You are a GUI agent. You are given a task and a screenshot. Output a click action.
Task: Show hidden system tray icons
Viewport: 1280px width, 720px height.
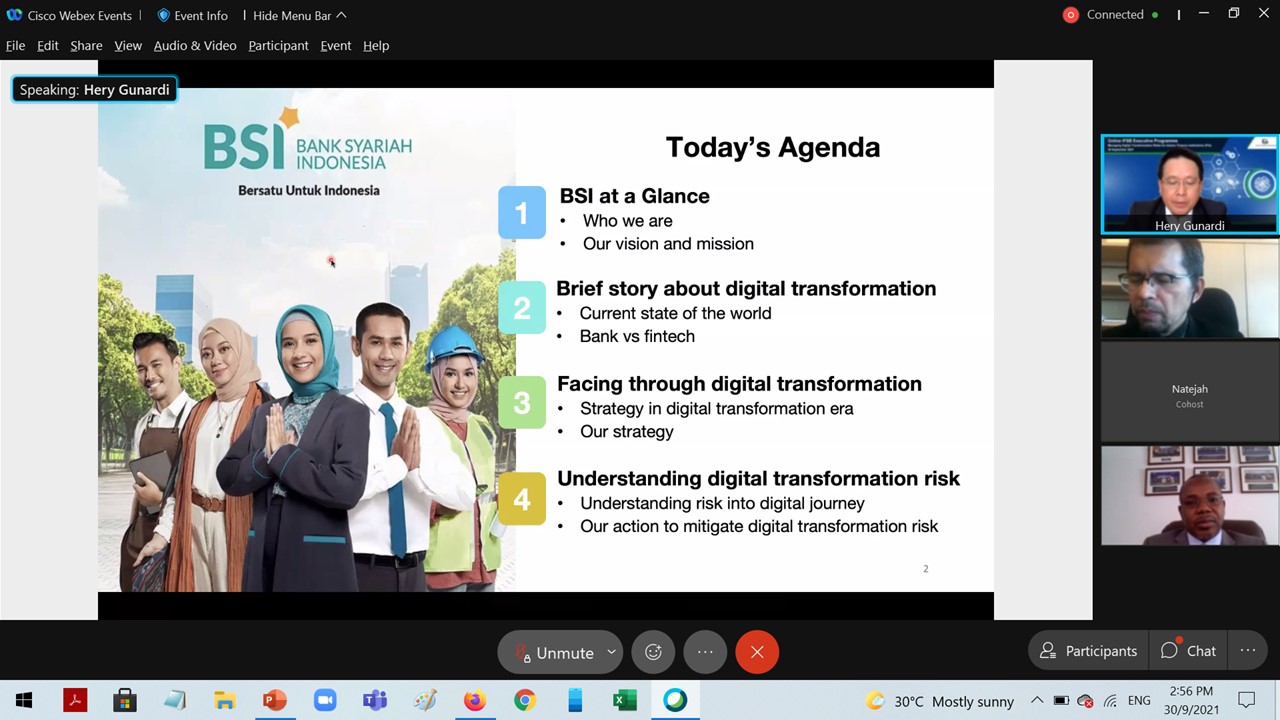(1037, 701)
